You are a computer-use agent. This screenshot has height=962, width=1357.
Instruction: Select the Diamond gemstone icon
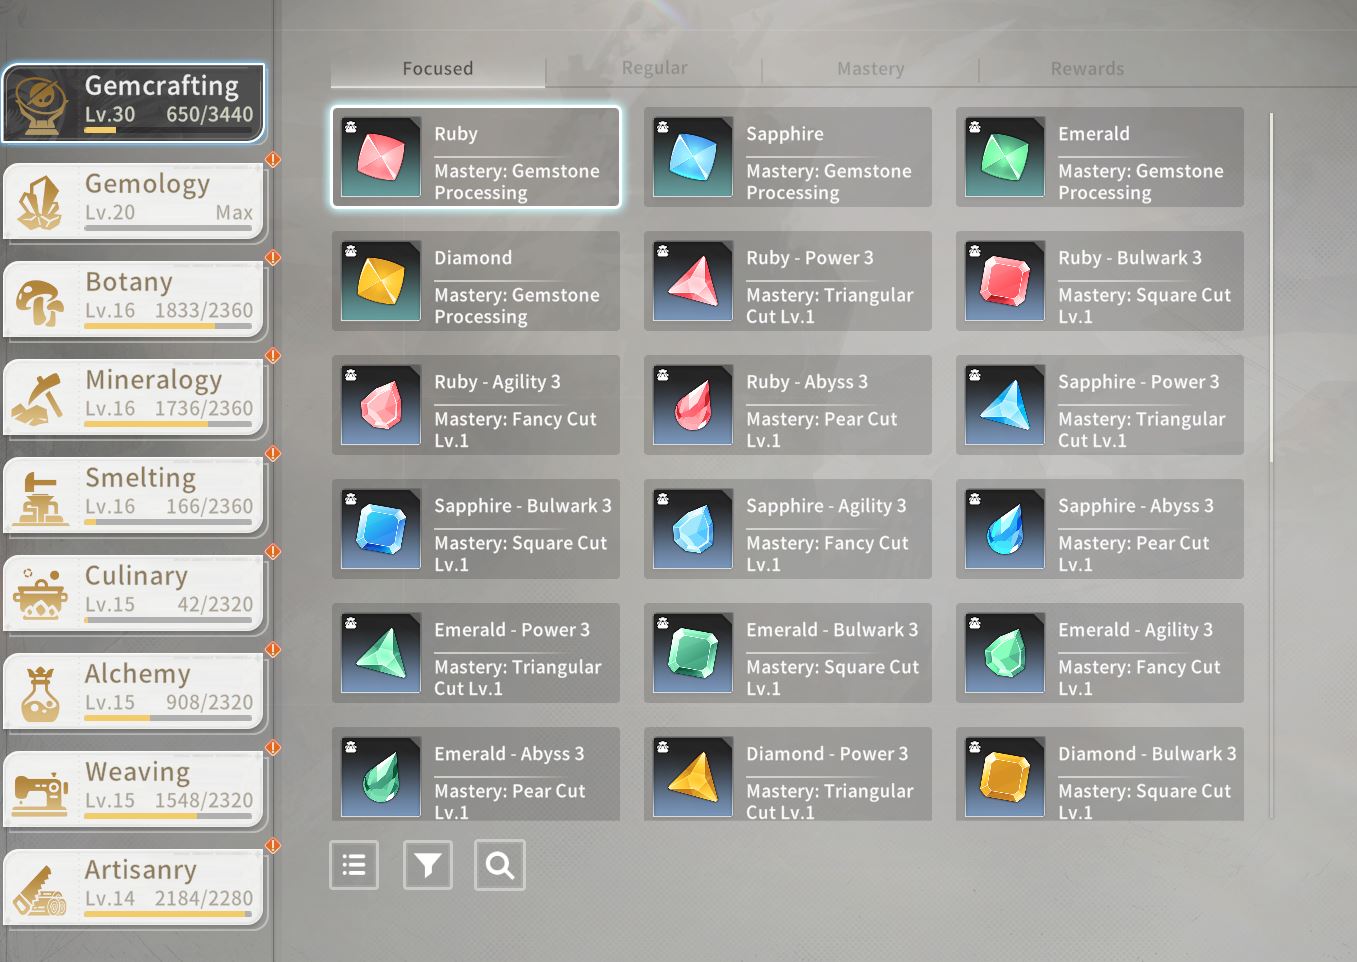tap(380, 281)
